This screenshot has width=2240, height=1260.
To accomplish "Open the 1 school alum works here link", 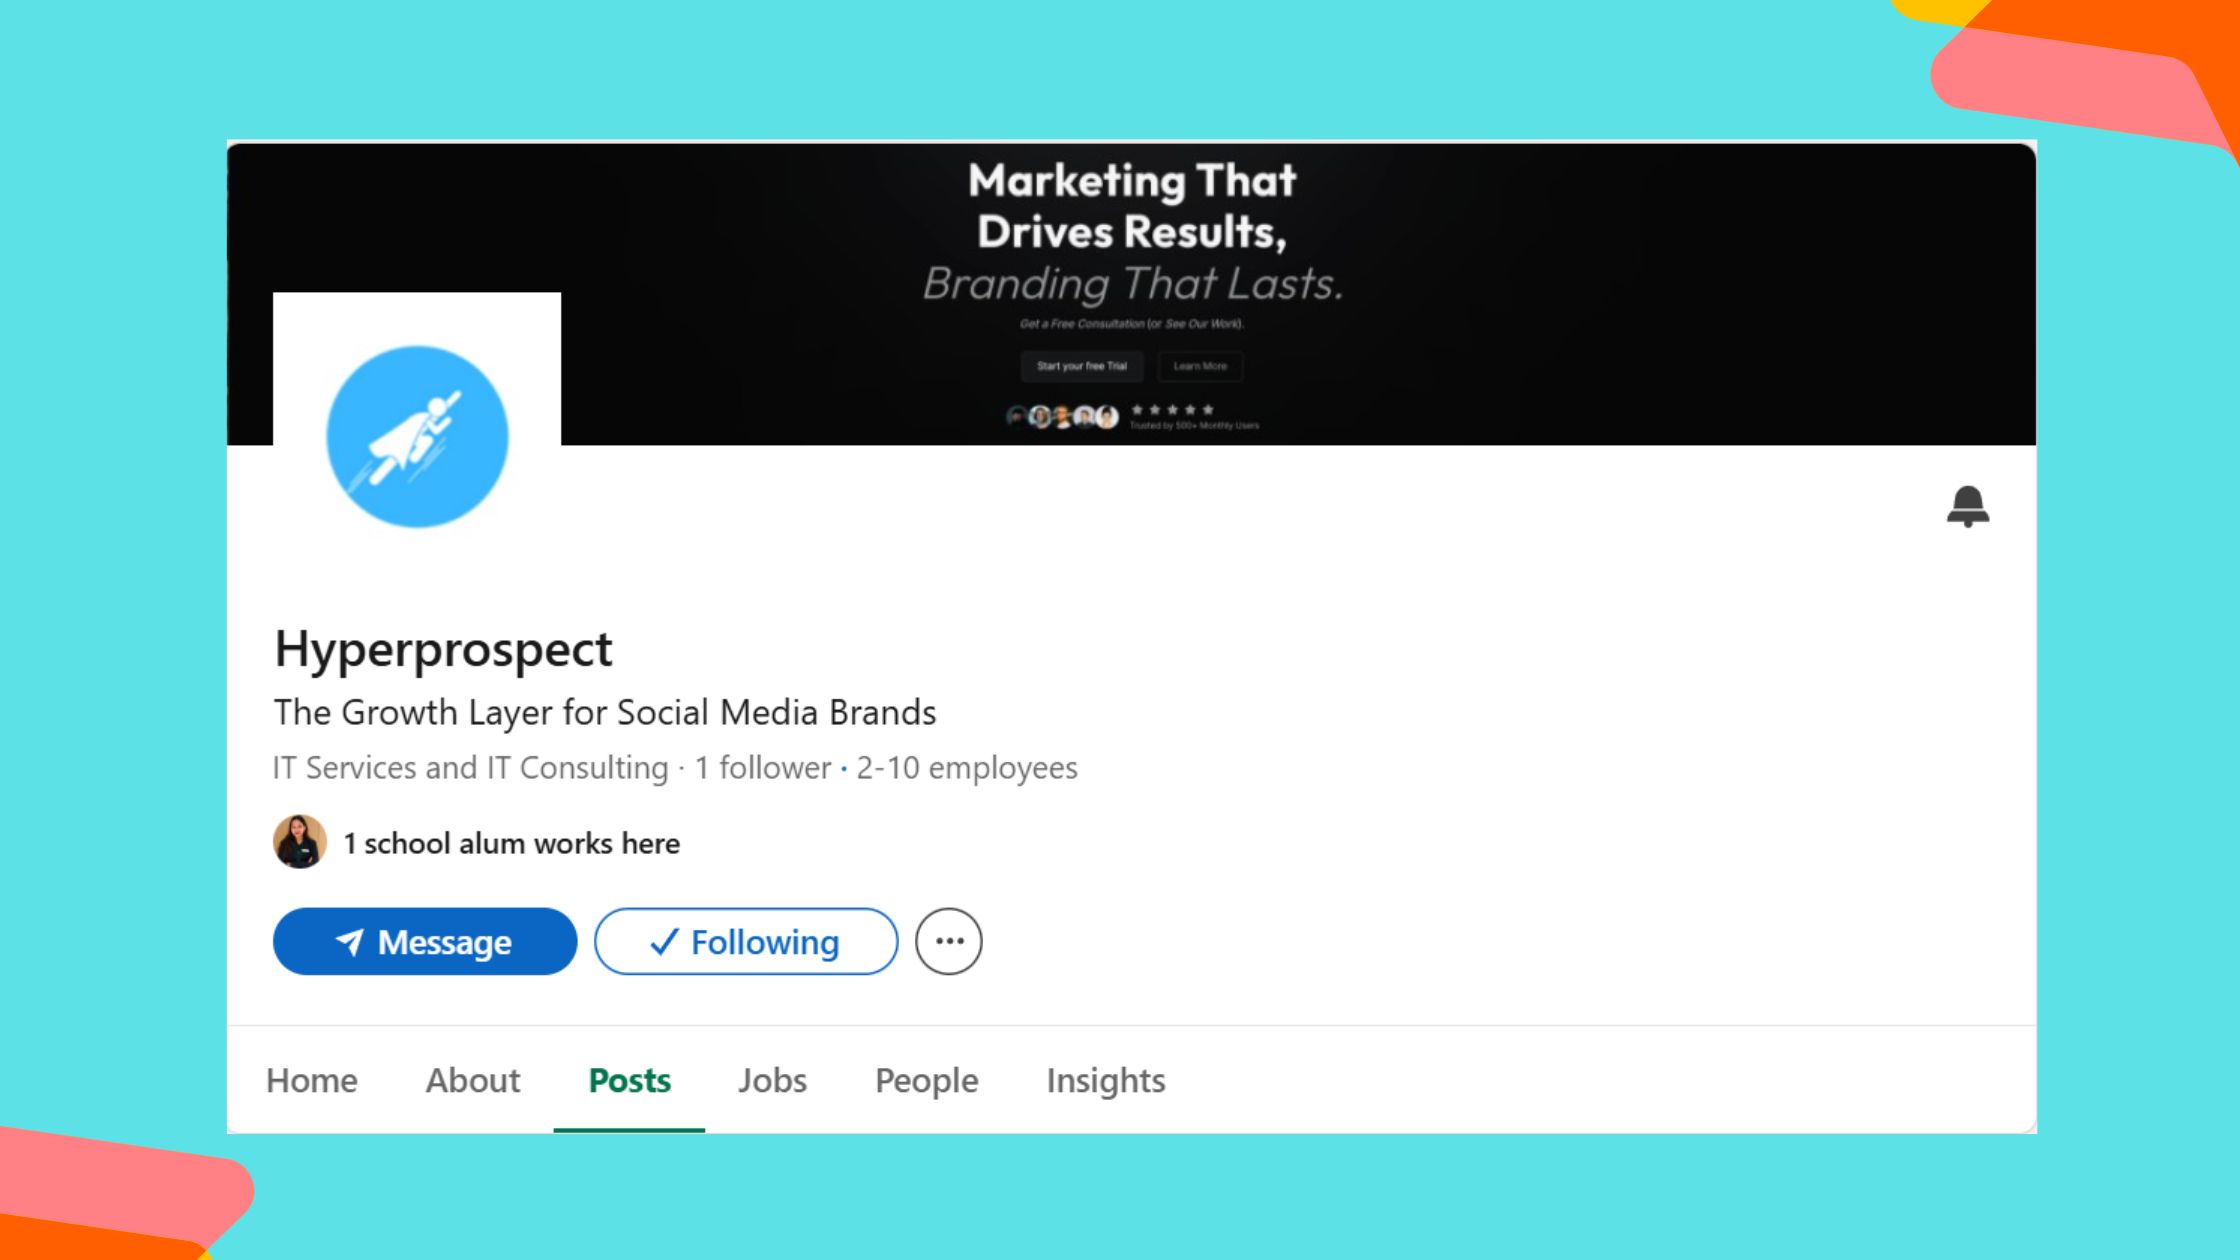I will pos(511,843).
